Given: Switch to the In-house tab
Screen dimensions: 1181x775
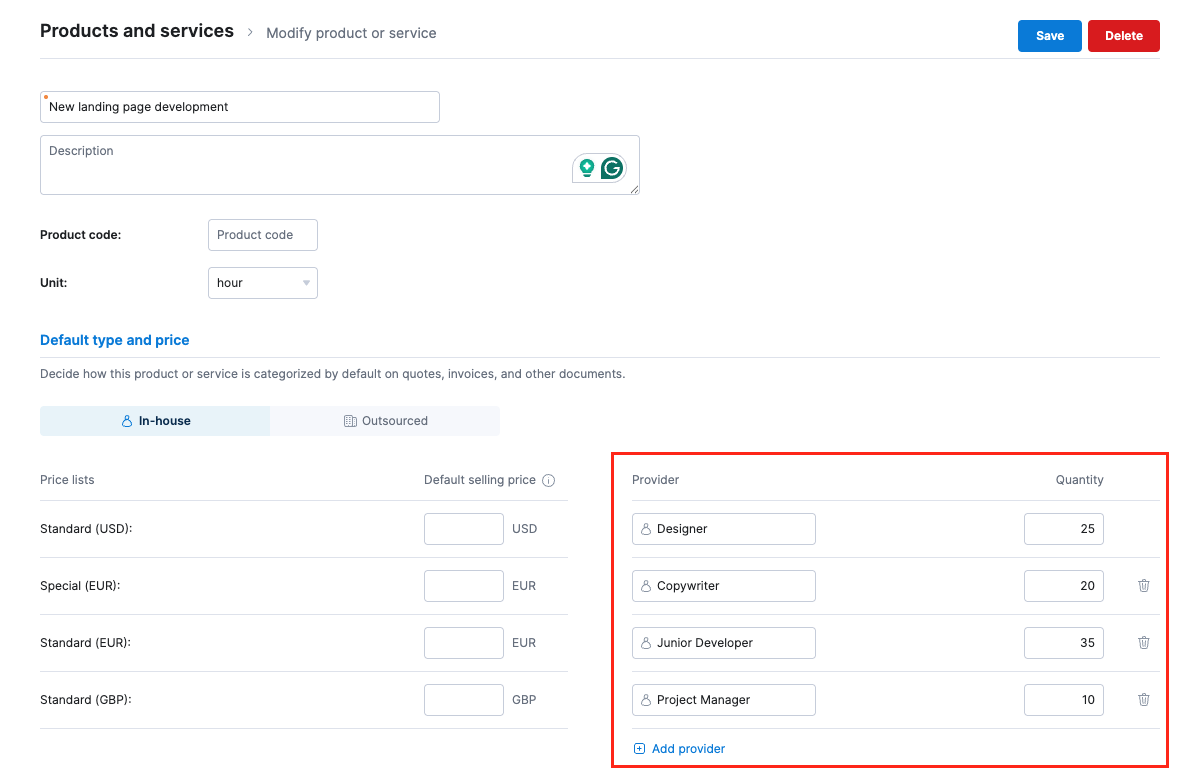Looking at the screenshot, I should pyautogui.click(x=155, y=421).
